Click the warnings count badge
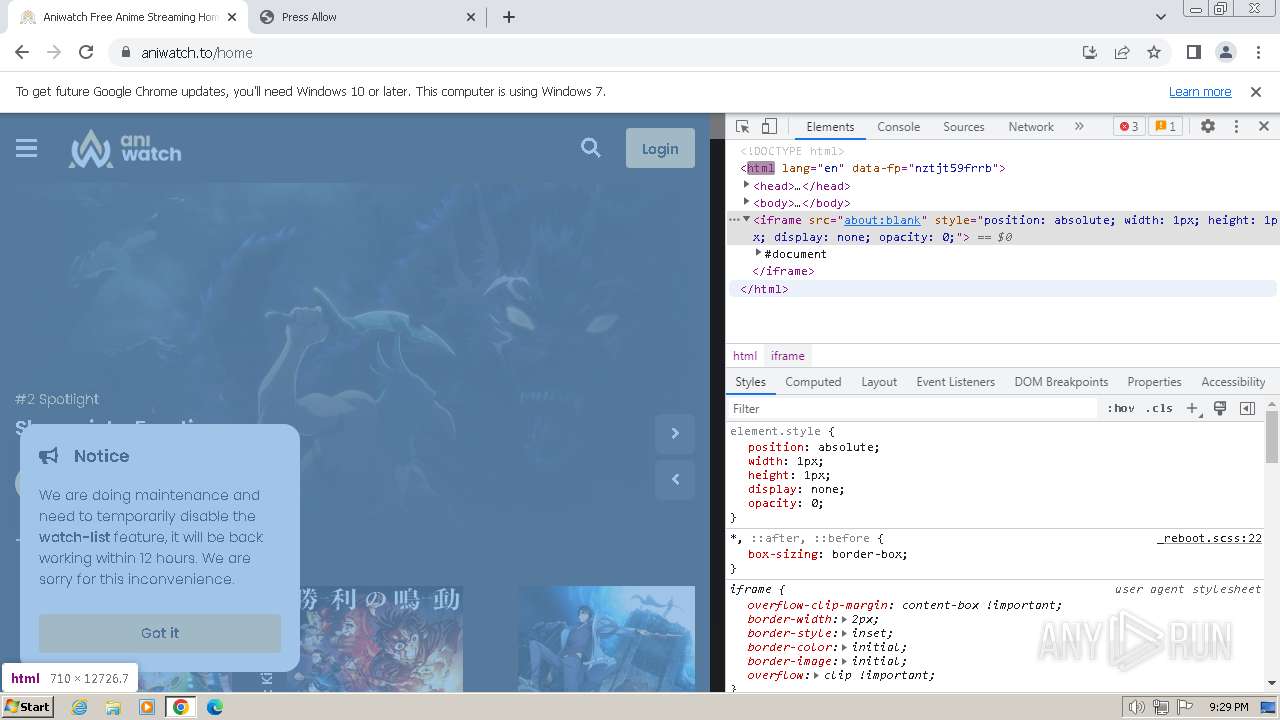1280x720 pixels. pos(1166,127)
